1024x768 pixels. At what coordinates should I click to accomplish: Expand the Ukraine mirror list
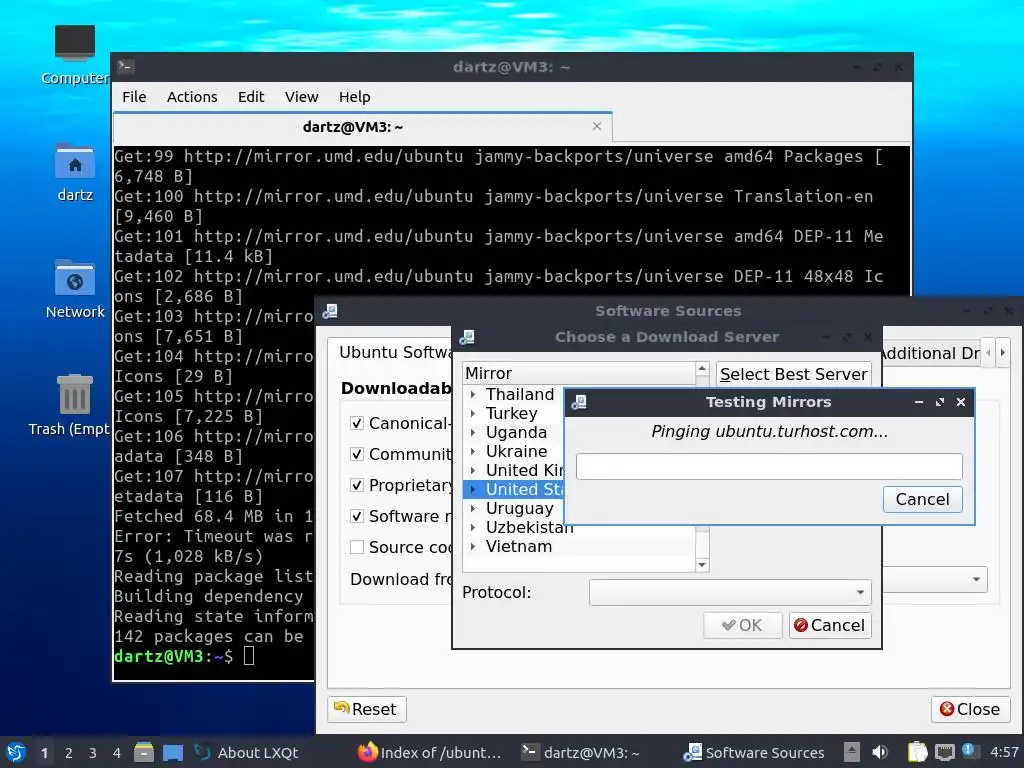(473, 451)
